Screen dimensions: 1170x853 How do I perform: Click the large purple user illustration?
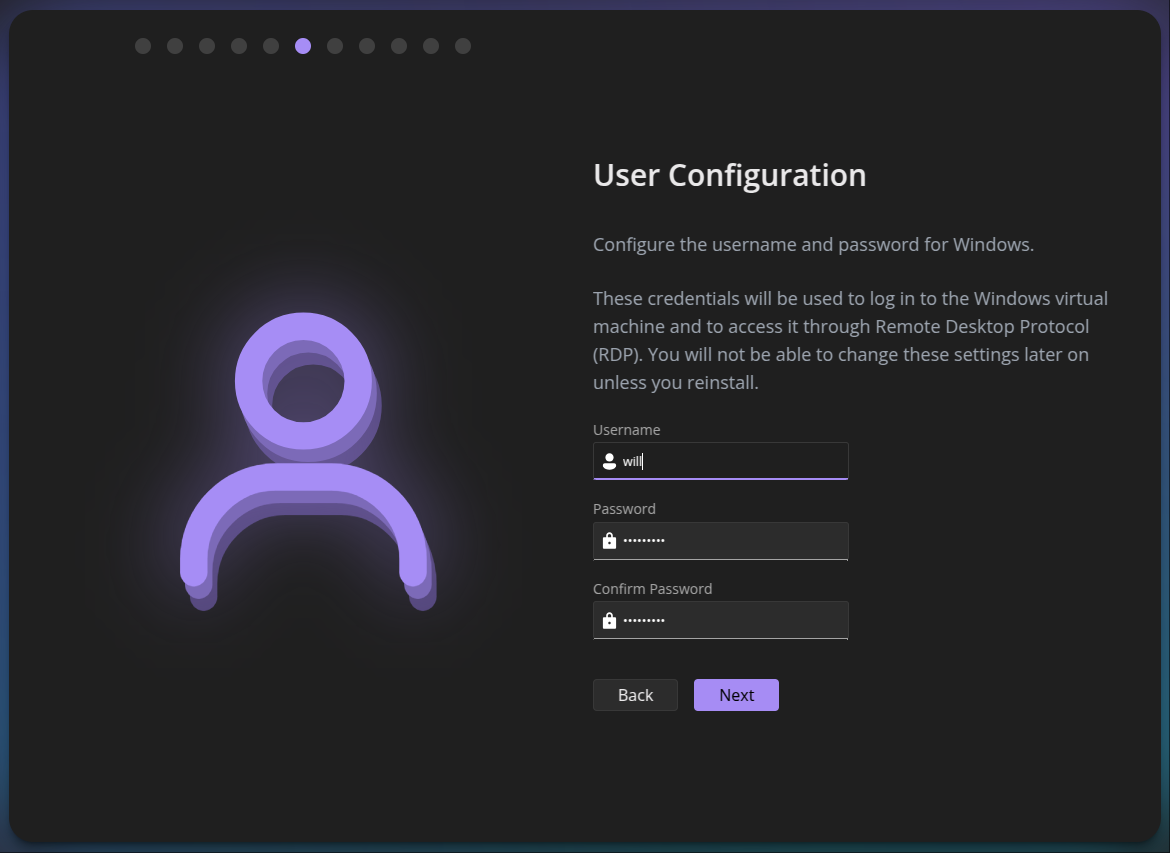307,460
